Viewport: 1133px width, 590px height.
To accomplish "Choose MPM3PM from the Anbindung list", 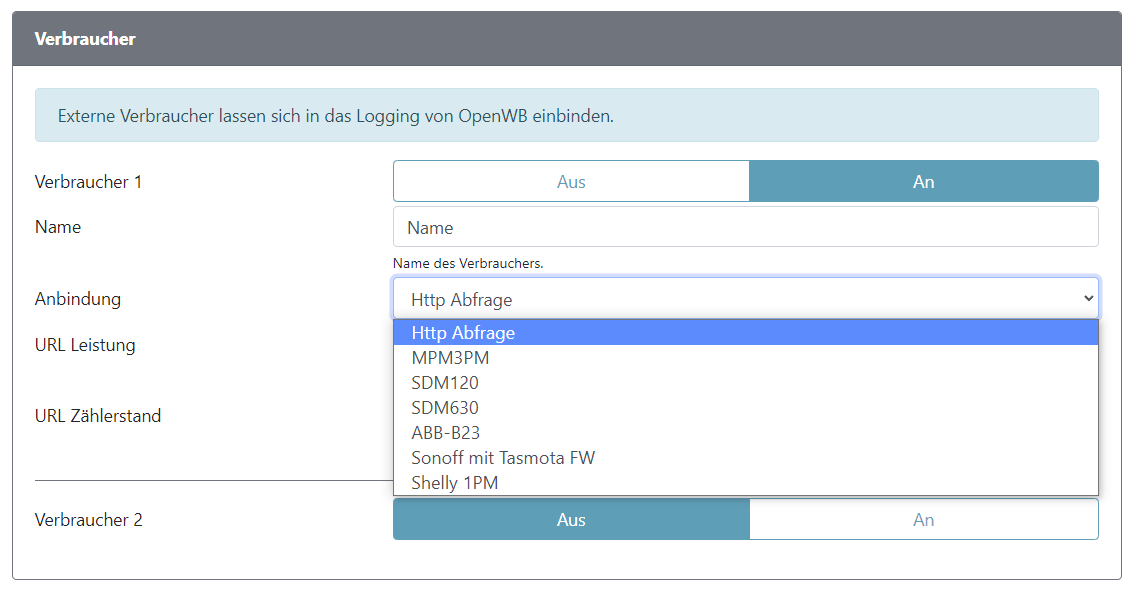I will click(x=450, y=358).
